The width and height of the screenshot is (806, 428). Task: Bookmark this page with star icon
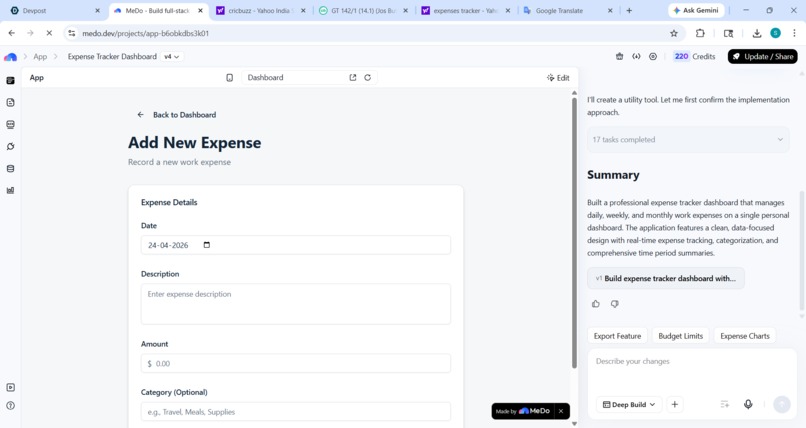click(x=674, y=33)
